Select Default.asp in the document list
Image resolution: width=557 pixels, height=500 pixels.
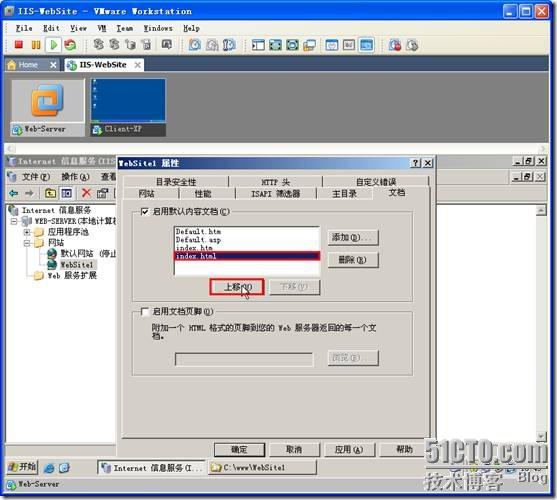[247, 240]
